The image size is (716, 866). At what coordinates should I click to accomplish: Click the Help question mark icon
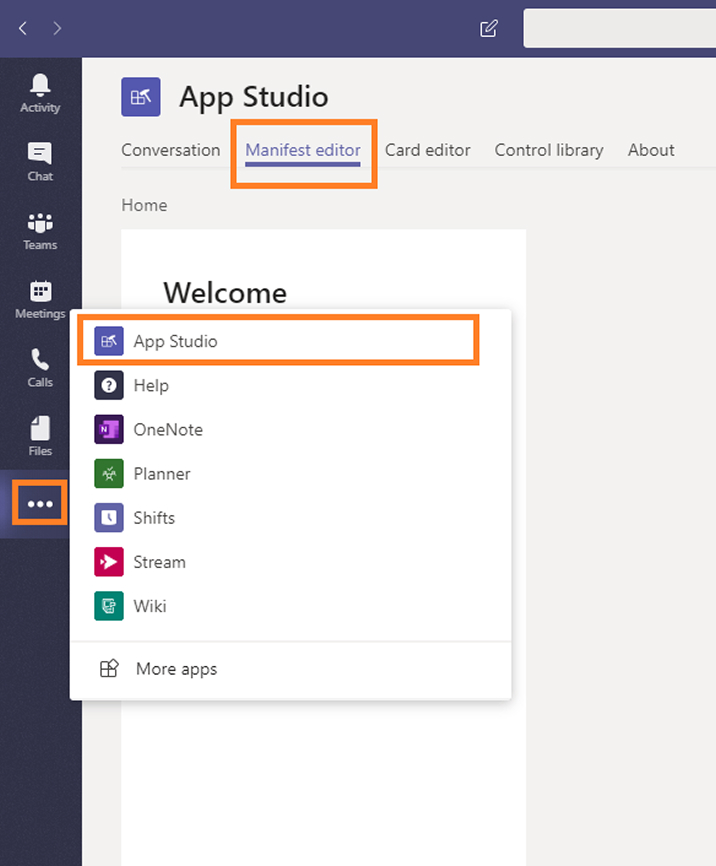pyautogui.click(x=109, y=385)
